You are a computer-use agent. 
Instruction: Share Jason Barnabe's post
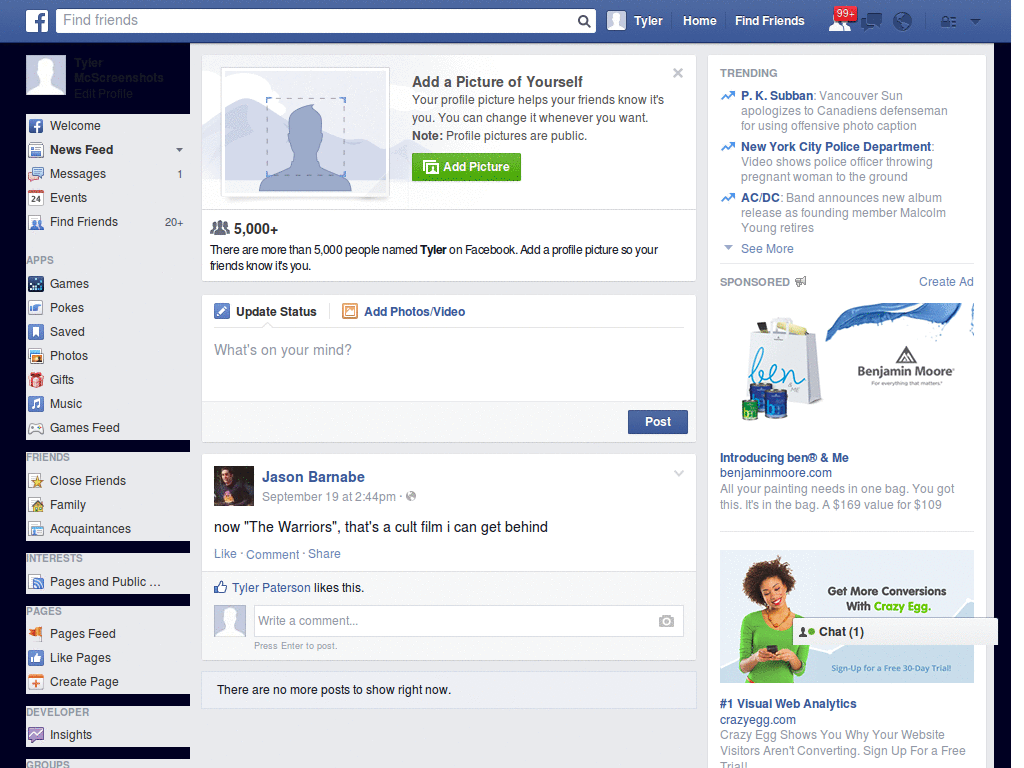click(324, 554)
